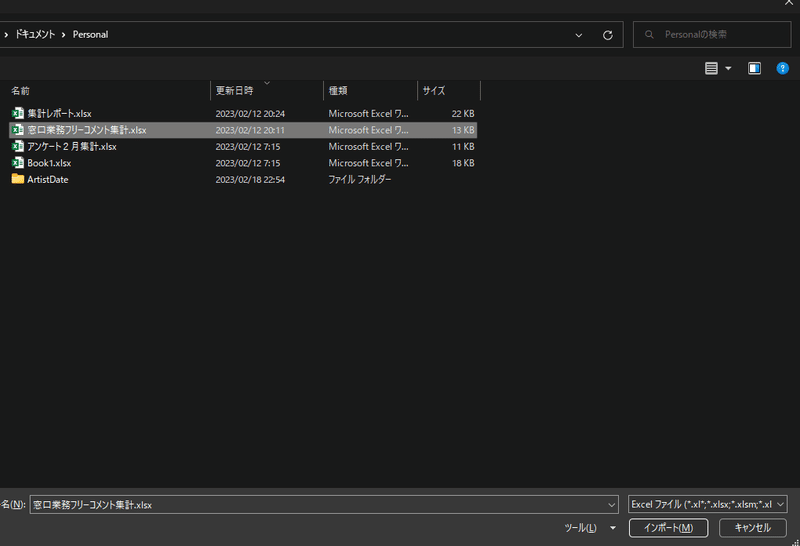Close the dialog window
The width and height of the screenshot is (800, 546).
(789, 3)
